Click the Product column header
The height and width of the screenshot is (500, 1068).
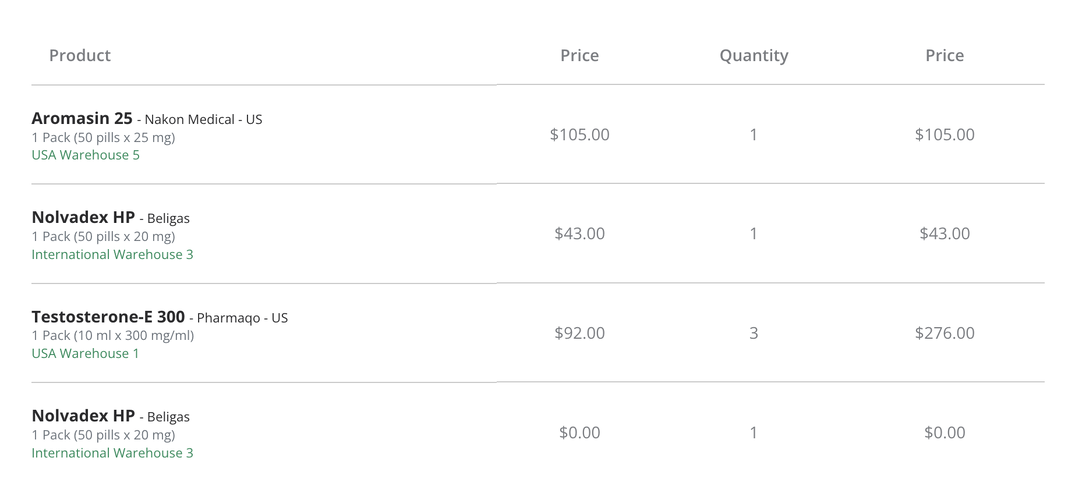pyautogui.click(x=80, y=55)
